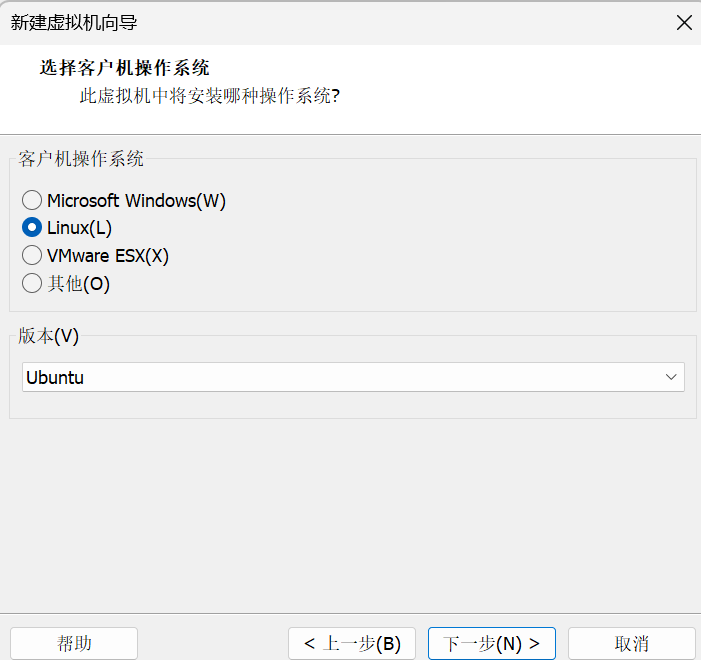
Task: Click the 客户机操作系统 group label
Action: [81, 158]
